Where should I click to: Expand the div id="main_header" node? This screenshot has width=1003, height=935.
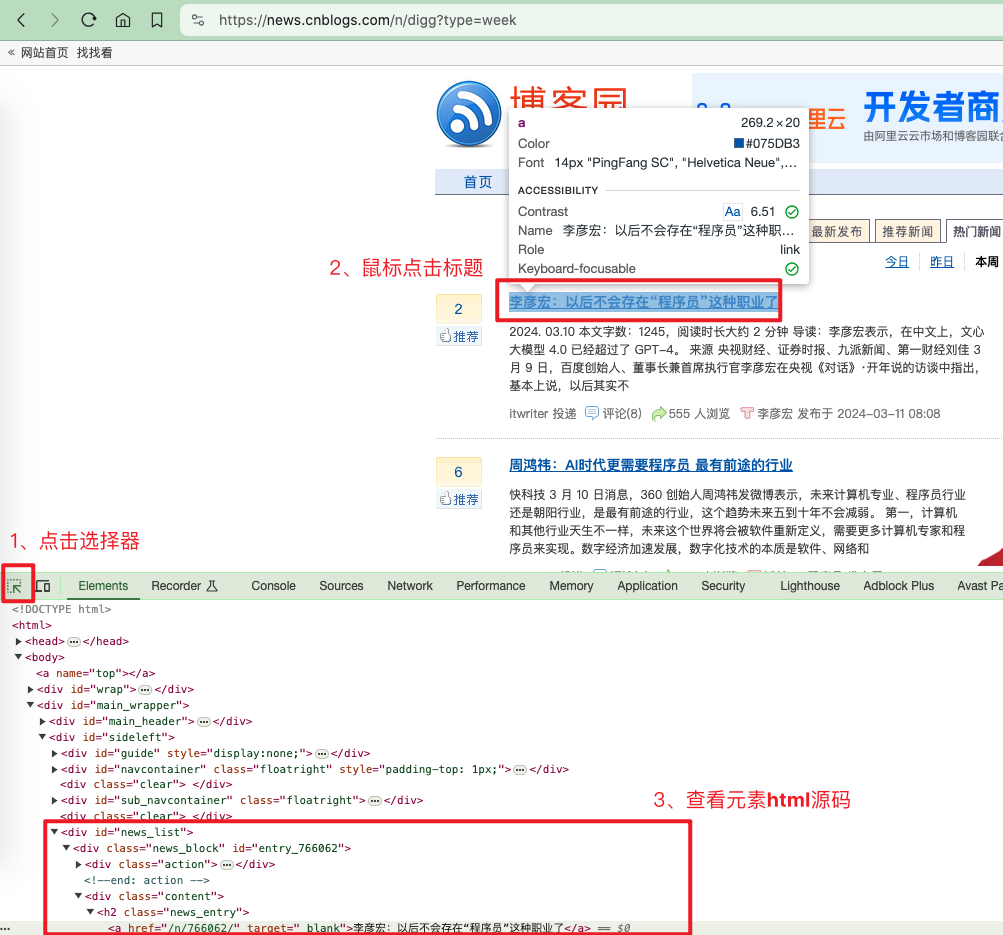(42, 721)
